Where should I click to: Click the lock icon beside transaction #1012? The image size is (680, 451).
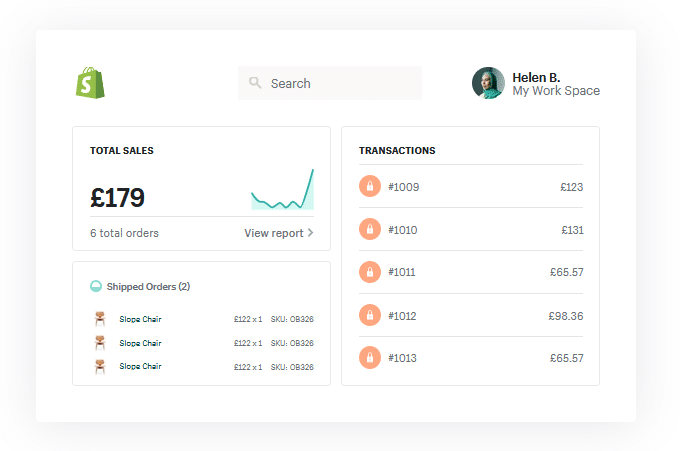click(x=370, y=316)
